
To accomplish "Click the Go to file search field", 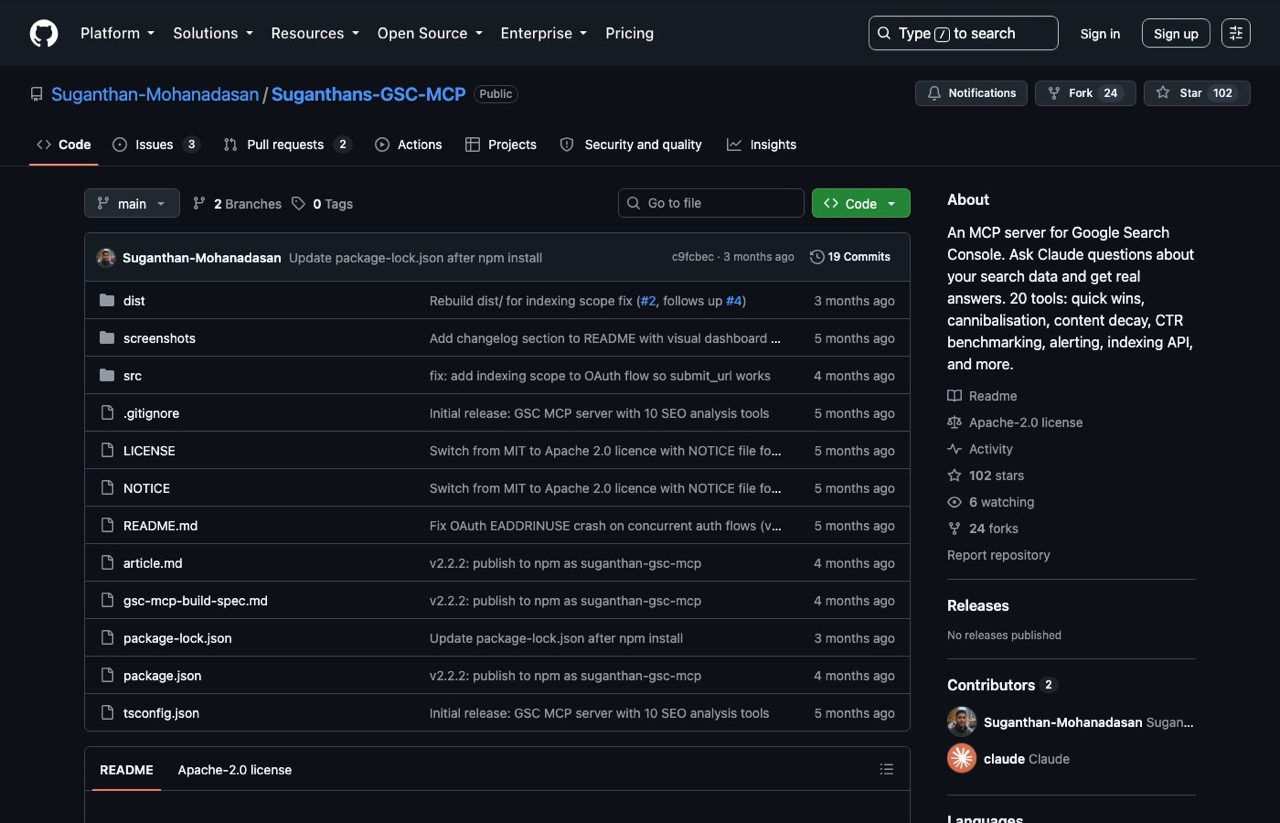I will [x=711, y=203].
